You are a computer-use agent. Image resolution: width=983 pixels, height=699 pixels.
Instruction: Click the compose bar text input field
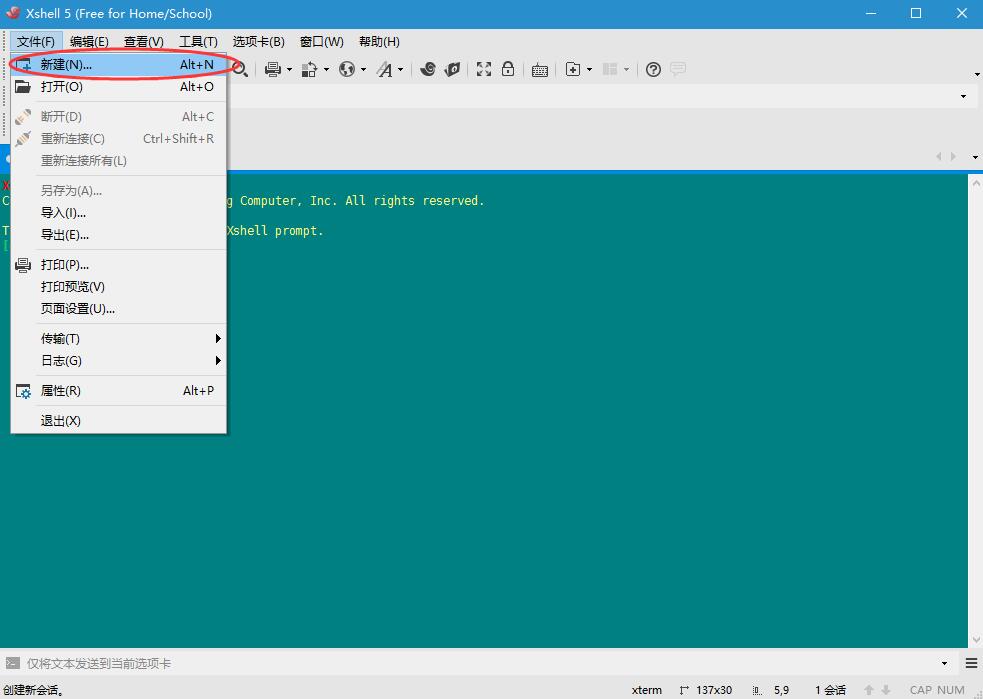[480, 663]
